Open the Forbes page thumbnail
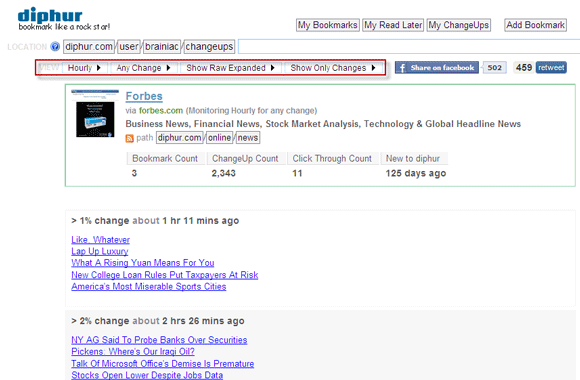Image resolution: width=580 pixels, height=380 pixels. 95,114
